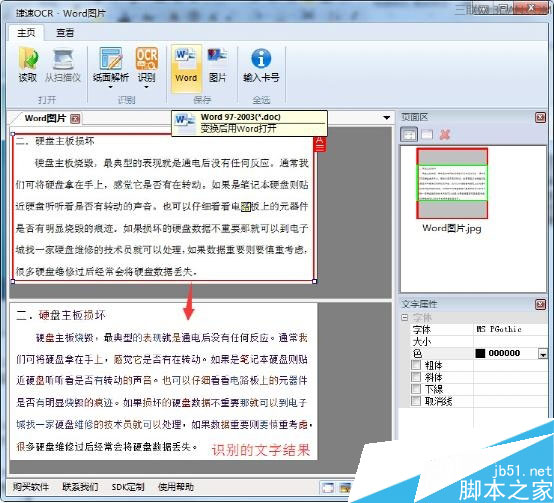Image resolution: width=554 pixels, height=503 pixels.
Task: Switch to the 主页 ribbon tab
Action: pos(26,33)
